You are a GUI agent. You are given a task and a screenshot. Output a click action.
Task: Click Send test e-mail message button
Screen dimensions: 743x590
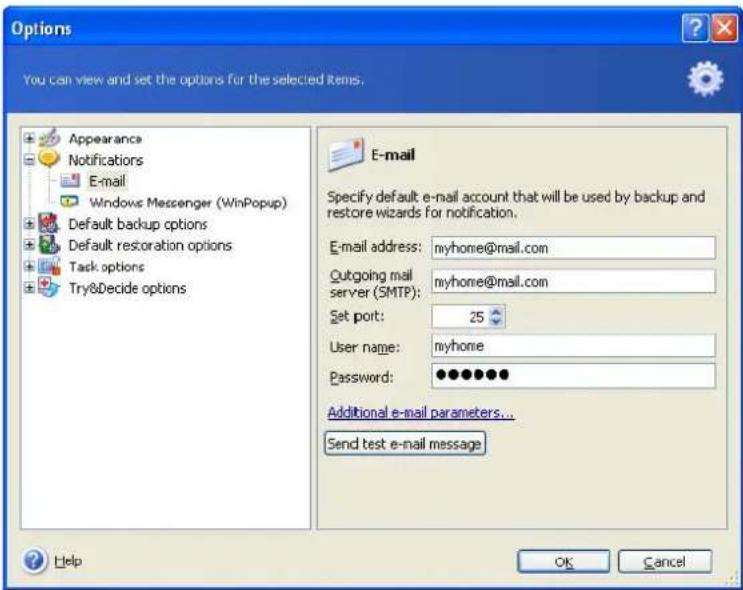click(x=405, y=444)
